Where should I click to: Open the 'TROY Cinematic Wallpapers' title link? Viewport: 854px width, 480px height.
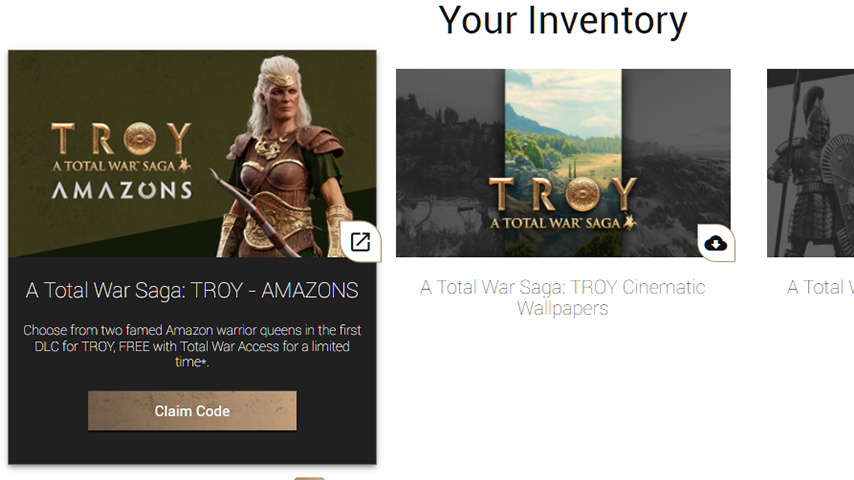click(x=563, y=297)
